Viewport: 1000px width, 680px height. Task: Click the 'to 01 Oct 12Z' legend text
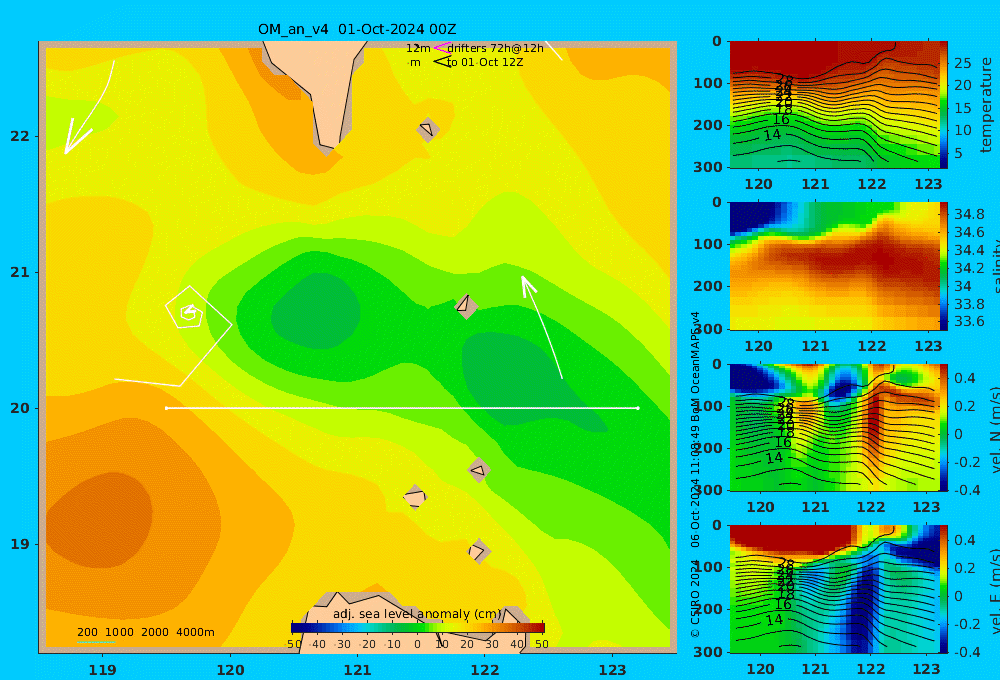485,62
